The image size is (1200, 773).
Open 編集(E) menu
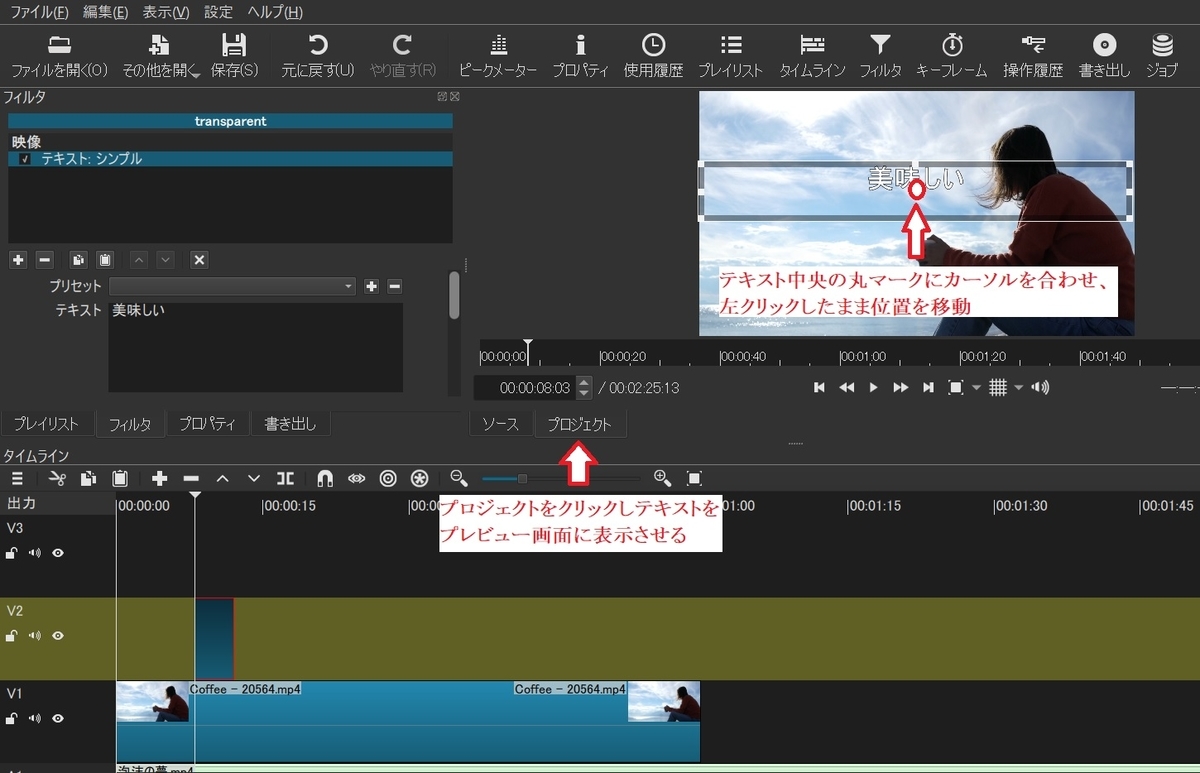[106, 12]
